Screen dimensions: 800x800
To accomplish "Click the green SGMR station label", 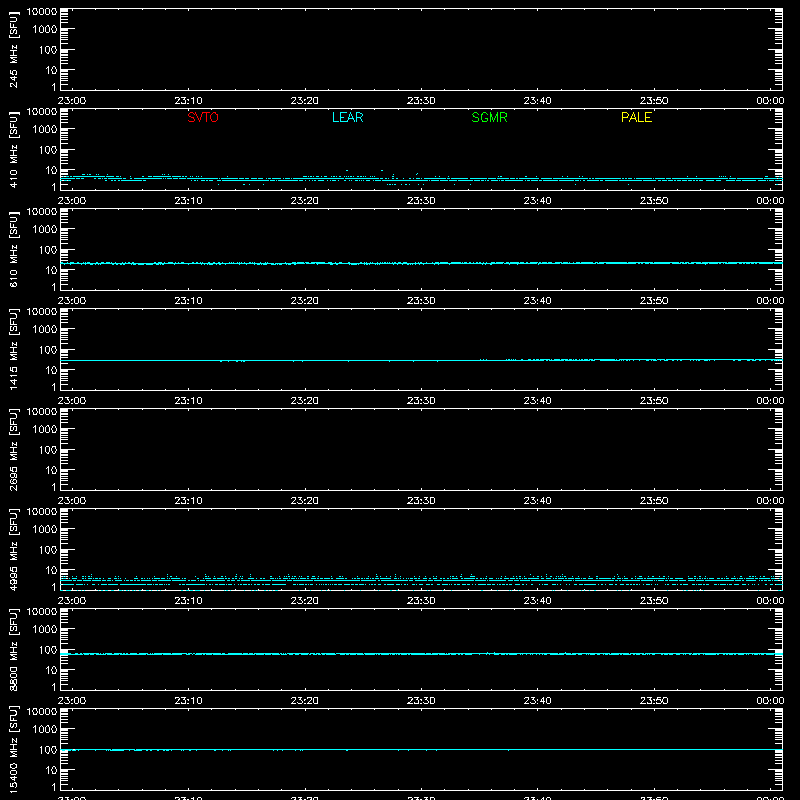I will [x=489, y=117].
